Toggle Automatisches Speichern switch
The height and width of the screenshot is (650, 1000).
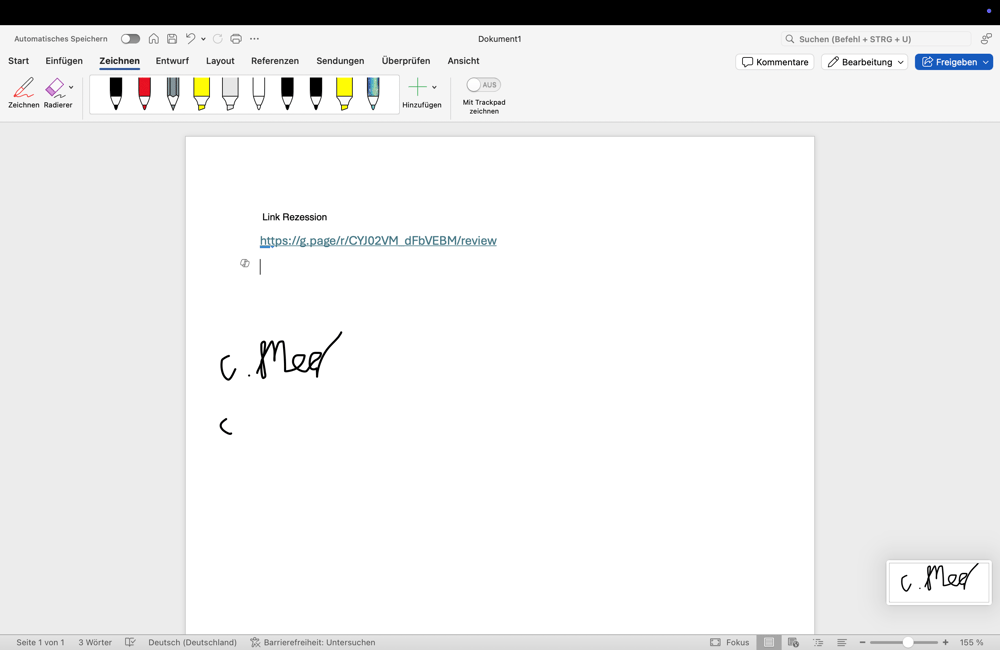[130, 39]
